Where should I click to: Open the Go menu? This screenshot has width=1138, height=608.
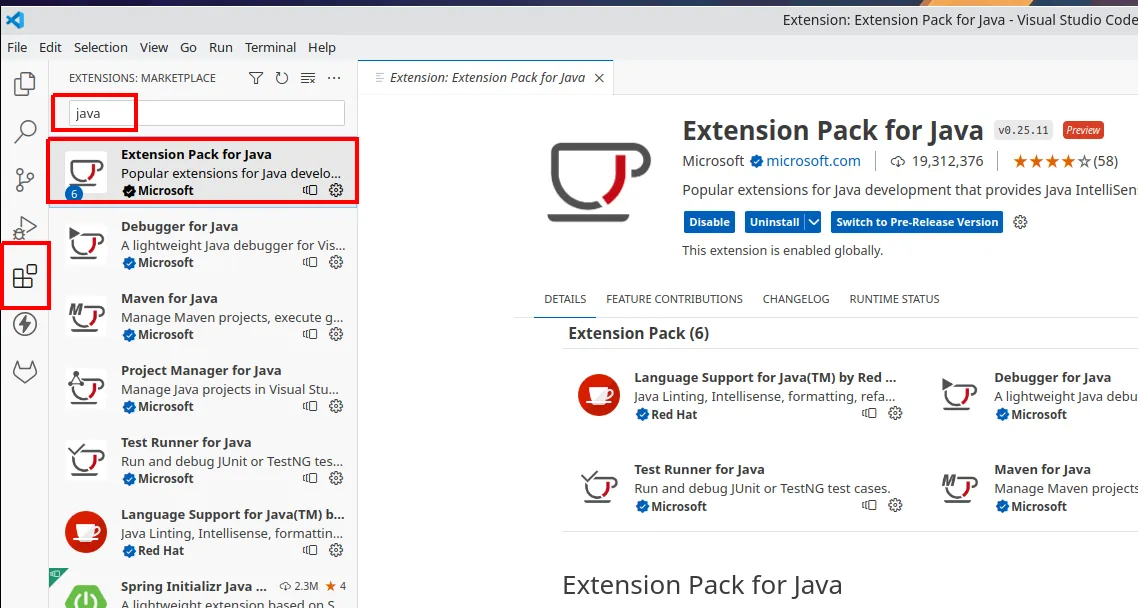pyautogui.click(x=188, y=47)
